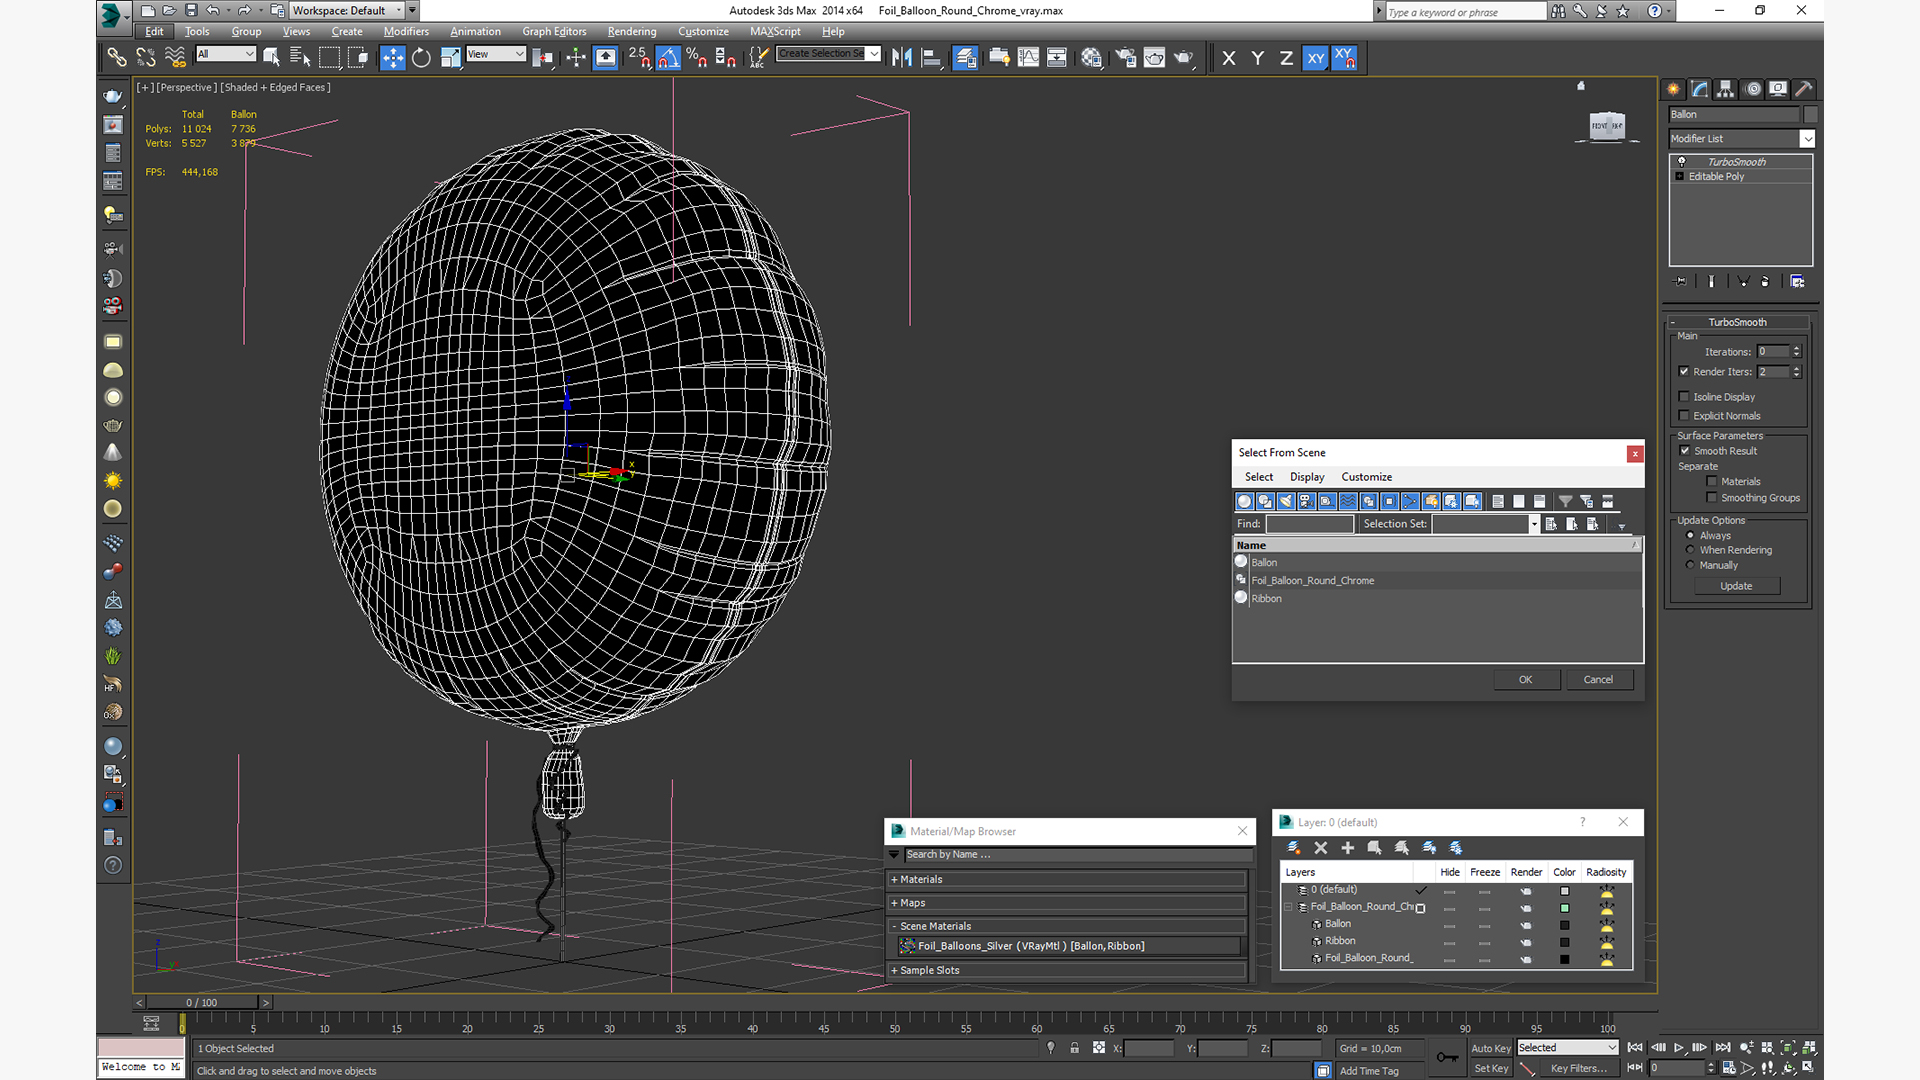
Task: Go to End frame button
Action: pyautogui.click(x=1722, y=1048)
